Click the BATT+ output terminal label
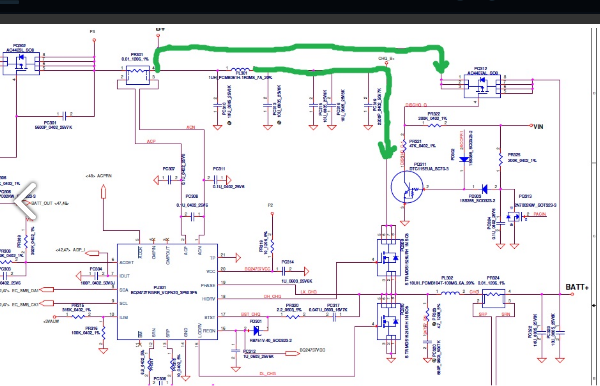Screen dimensions: 600x386 coord(576,287)
